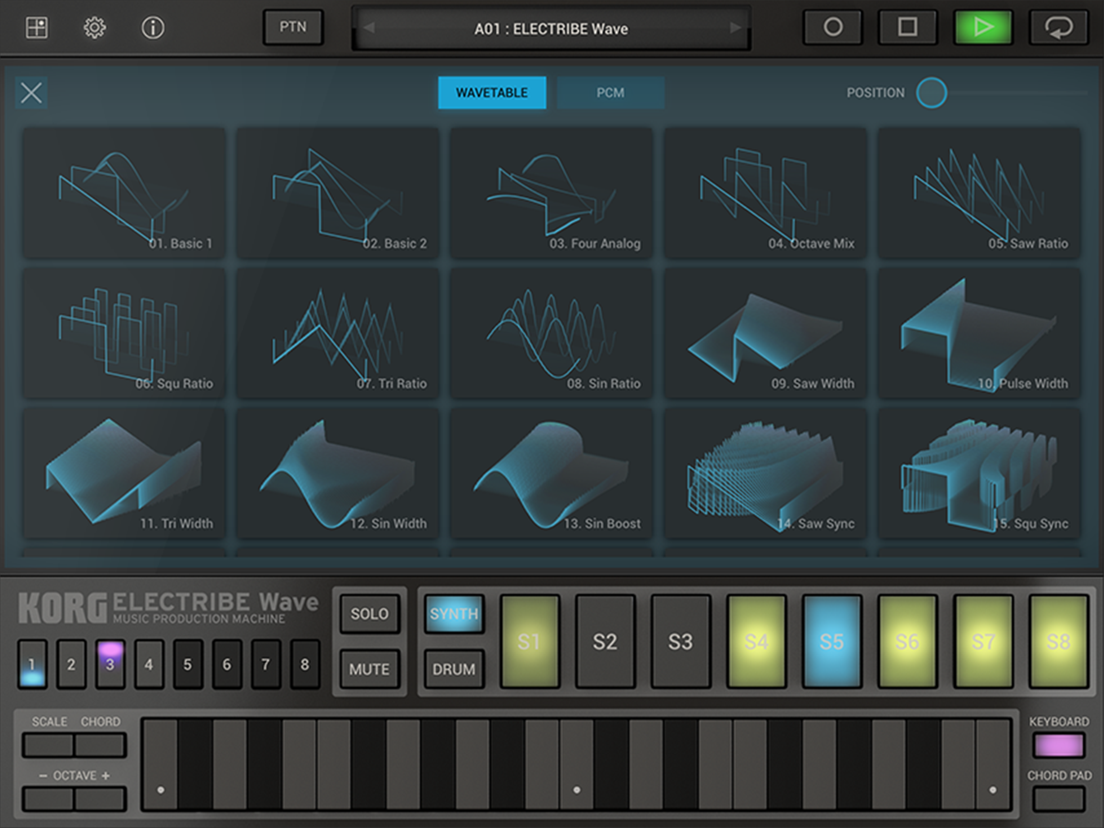Select synth part S2
This screenshot has height=828, width=1104.
tap(605, 641)
